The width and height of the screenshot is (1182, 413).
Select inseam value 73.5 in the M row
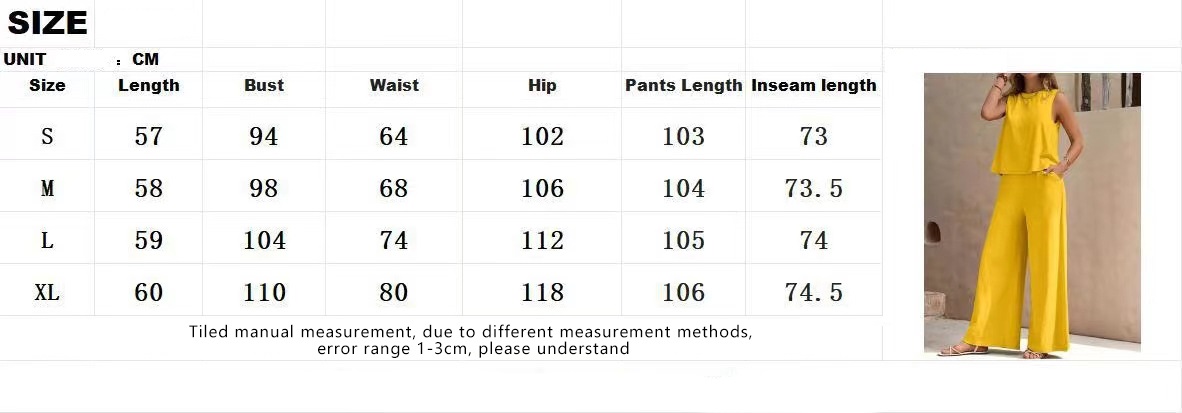[814, 188]
